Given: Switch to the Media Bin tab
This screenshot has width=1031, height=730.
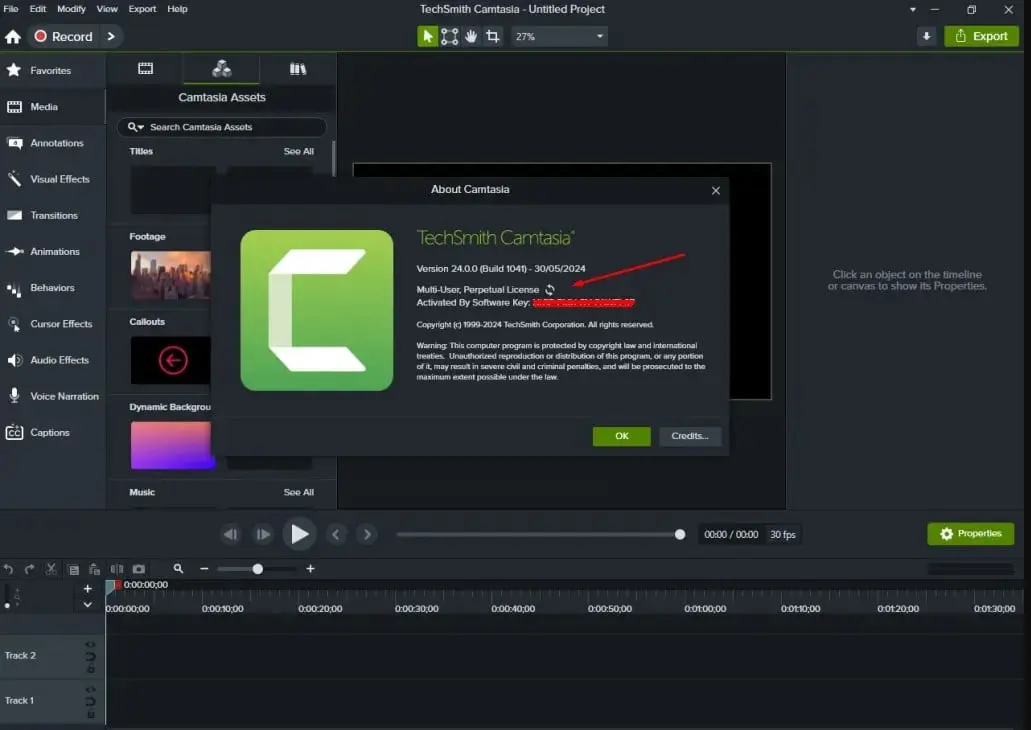Looking at the screenshot, I should (x=145, y=68).
